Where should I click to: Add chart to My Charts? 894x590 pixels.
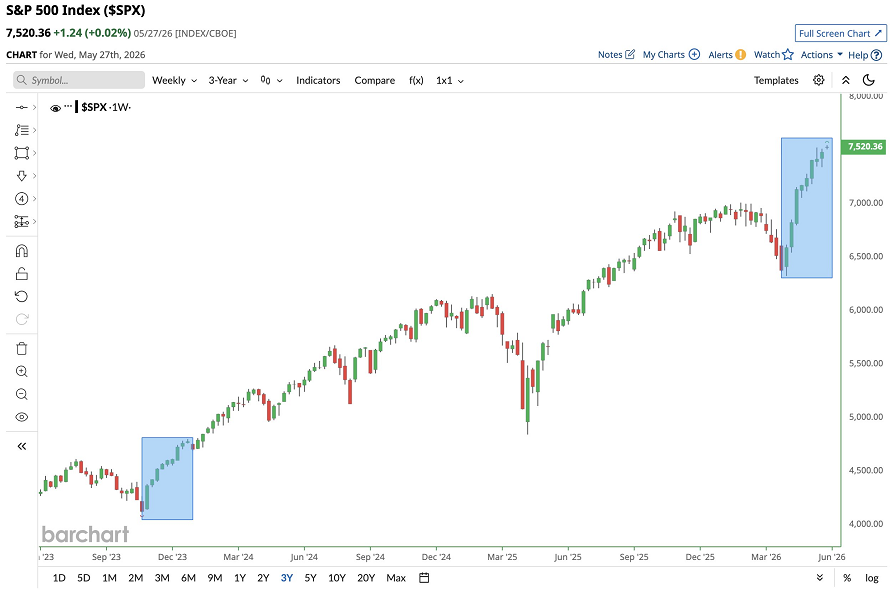[x=671, y=55]
